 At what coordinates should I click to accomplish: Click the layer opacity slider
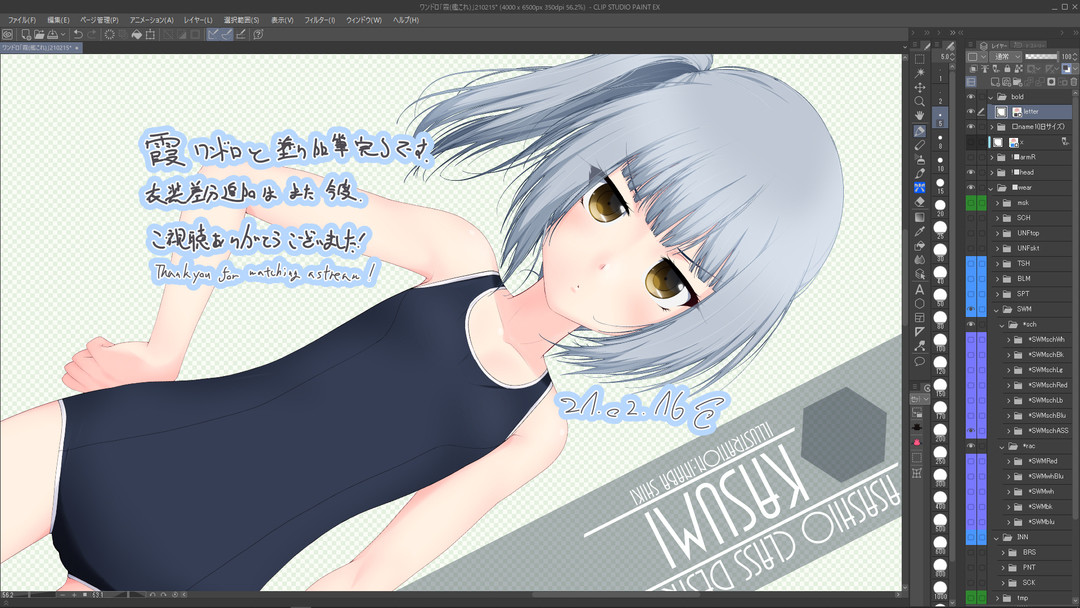(1042, 57)
